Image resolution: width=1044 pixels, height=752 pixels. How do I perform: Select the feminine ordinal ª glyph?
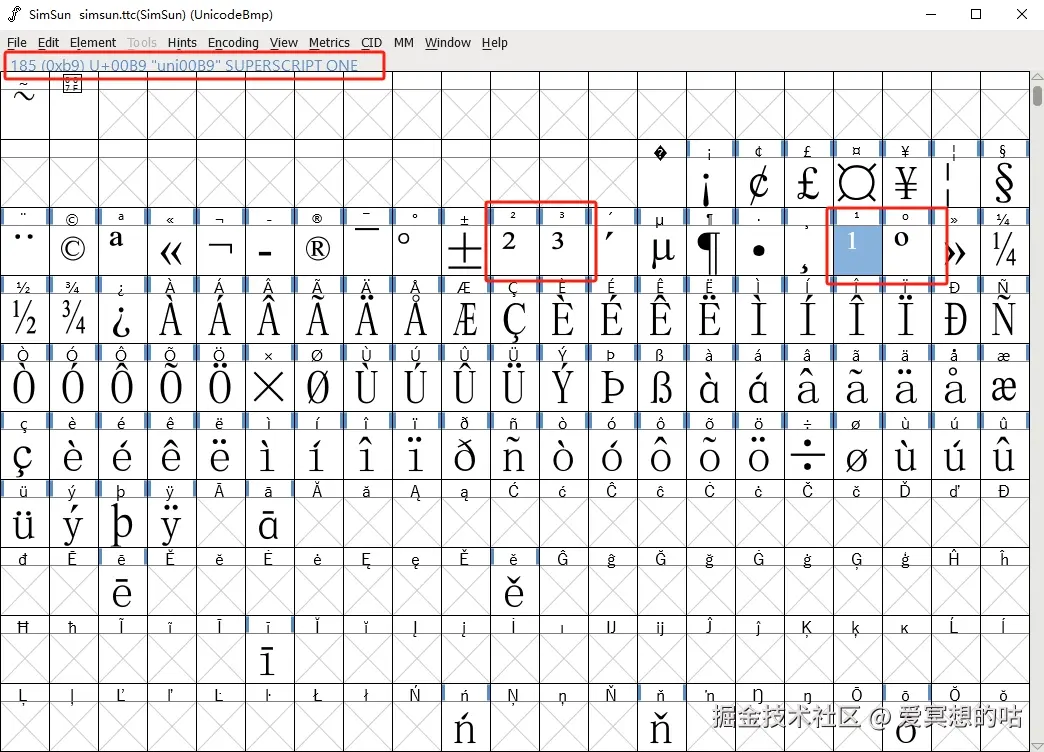pyautogui.click(x=123, y=250)
